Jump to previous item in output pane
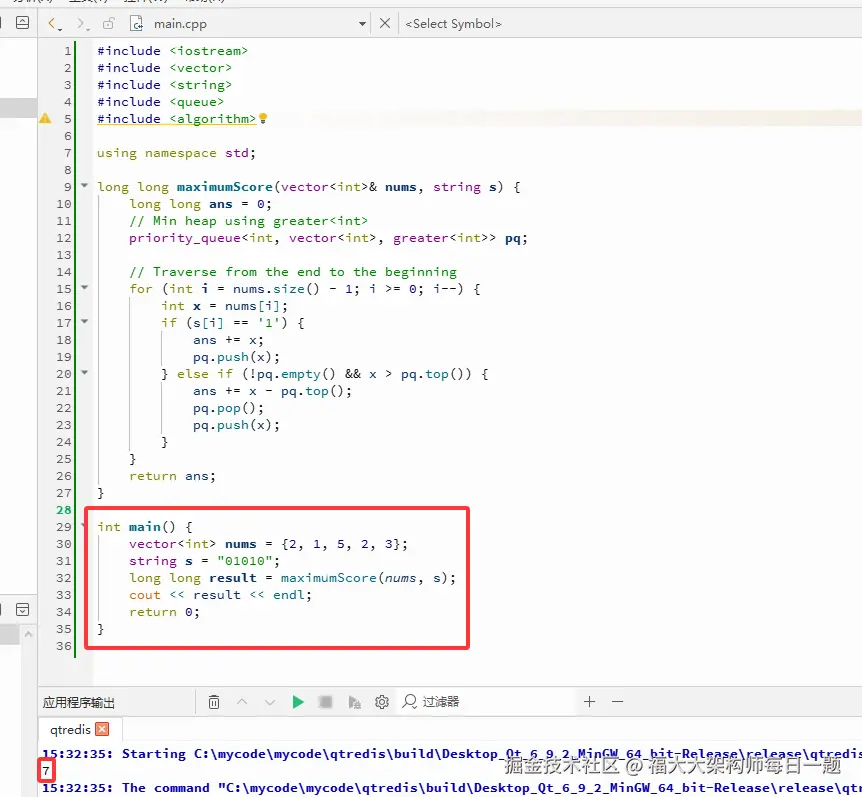Viewport: 862px width, 797px height. [x=242, y=702]
